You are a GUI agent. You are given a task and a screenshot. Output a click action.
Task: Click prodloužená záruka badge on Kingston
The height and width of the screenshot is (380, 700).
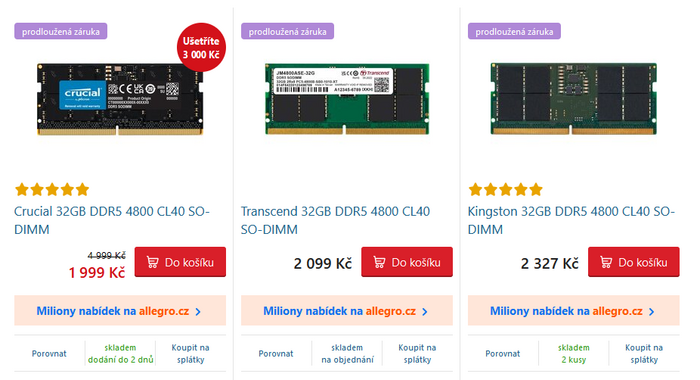(x=514, y=31)
